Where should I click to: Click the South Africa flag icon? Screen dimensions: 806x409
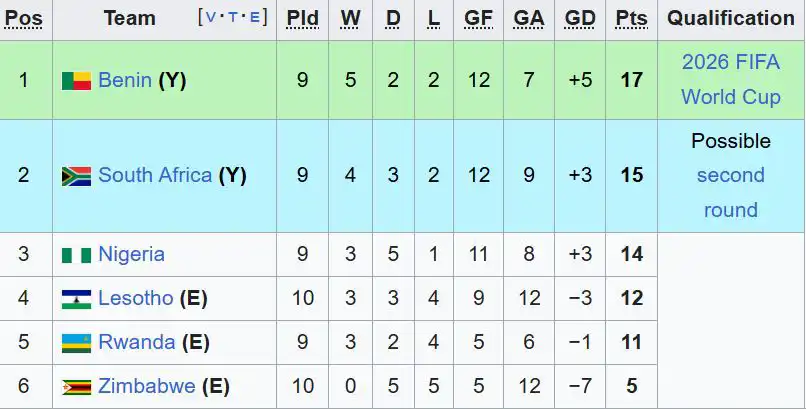[x=77, y=176]
